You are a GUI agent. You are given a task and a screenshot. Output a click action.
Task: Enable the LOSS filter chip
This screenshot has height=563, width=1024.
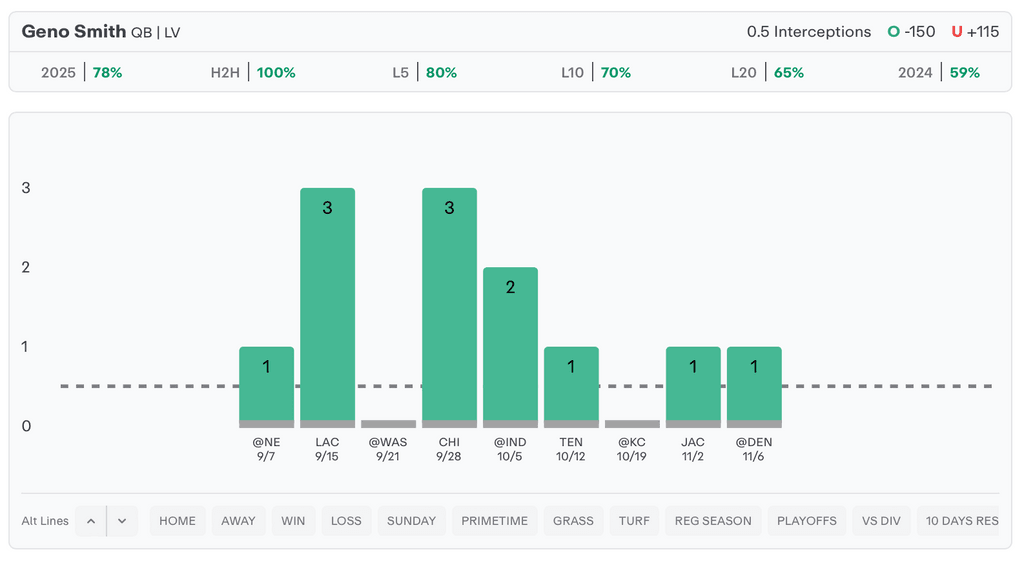coord(346,521)
